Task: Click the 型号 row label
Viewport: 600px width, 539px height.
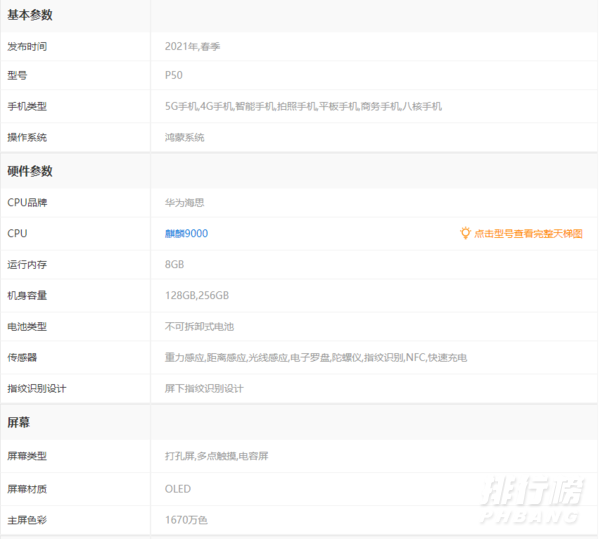Action: click(17, 75)
